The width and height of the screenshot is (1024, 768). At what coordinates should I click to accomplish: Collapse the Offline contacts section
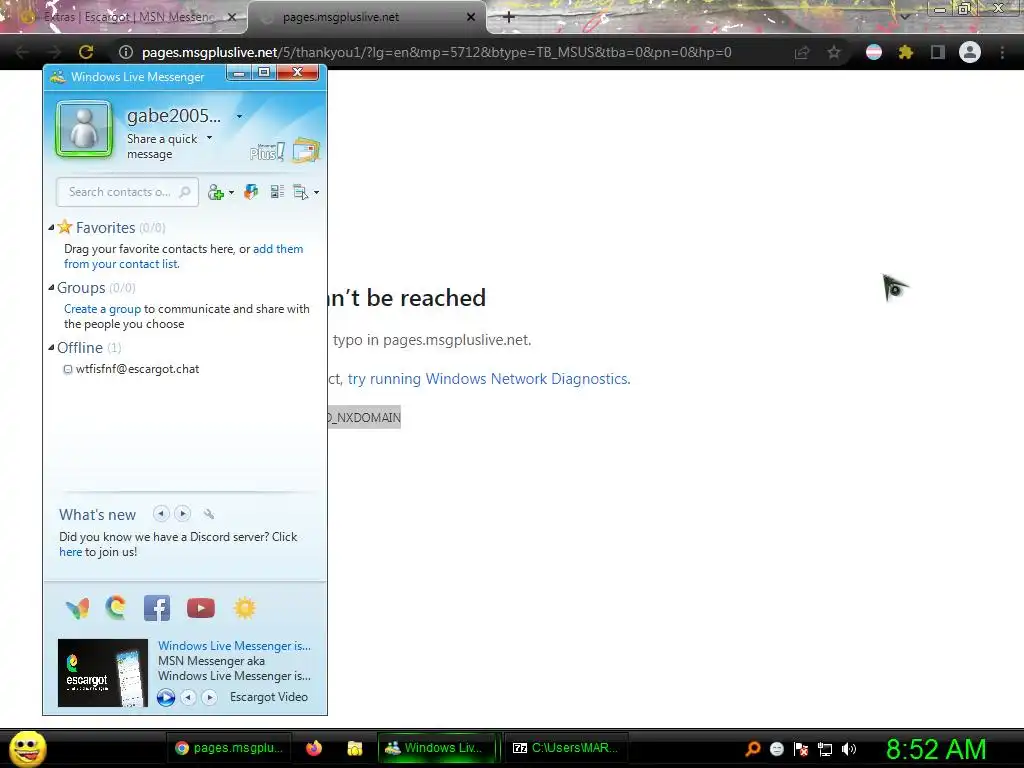(52, 347)
